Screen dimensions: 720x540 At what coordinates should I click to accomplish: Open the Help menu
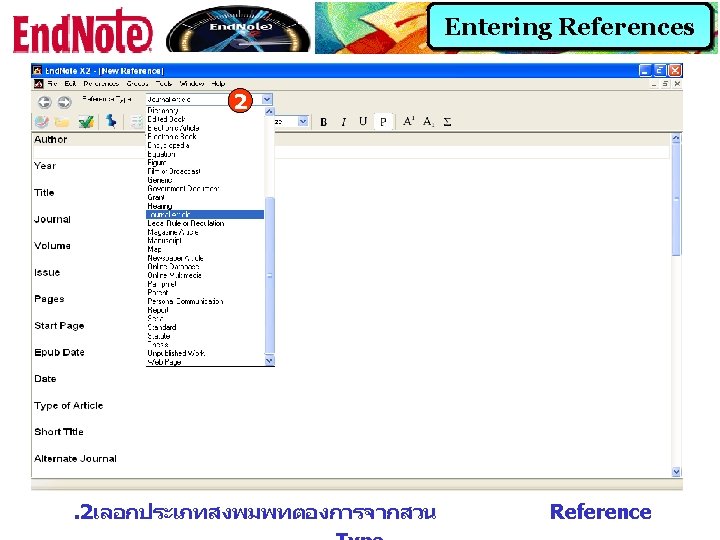click(x=218, y=84)
